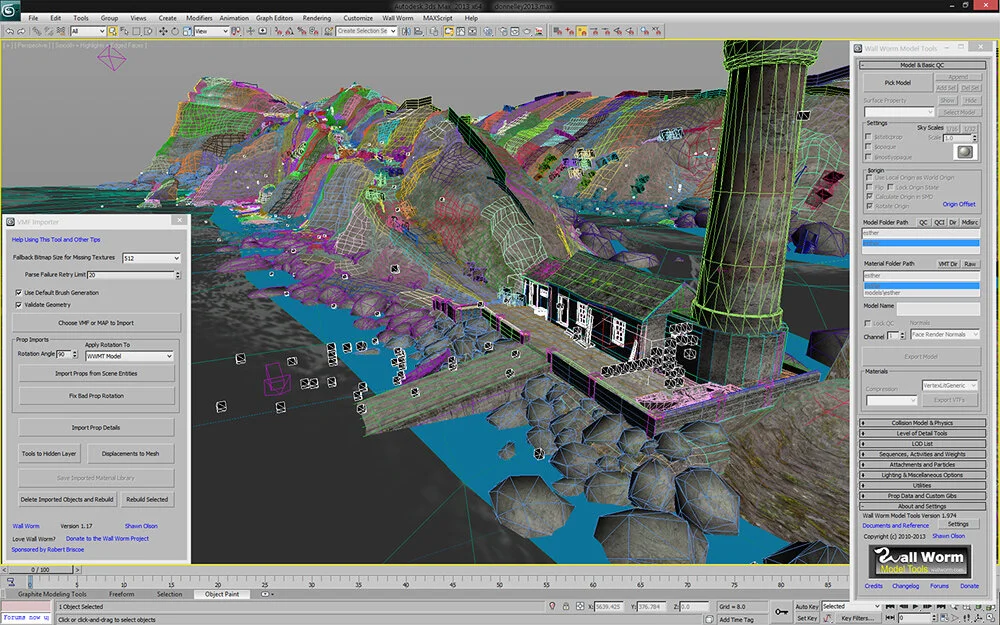The image size is (1000, 625).
Task: Open the MAXScript menu
Action: (x=438, y=18)
